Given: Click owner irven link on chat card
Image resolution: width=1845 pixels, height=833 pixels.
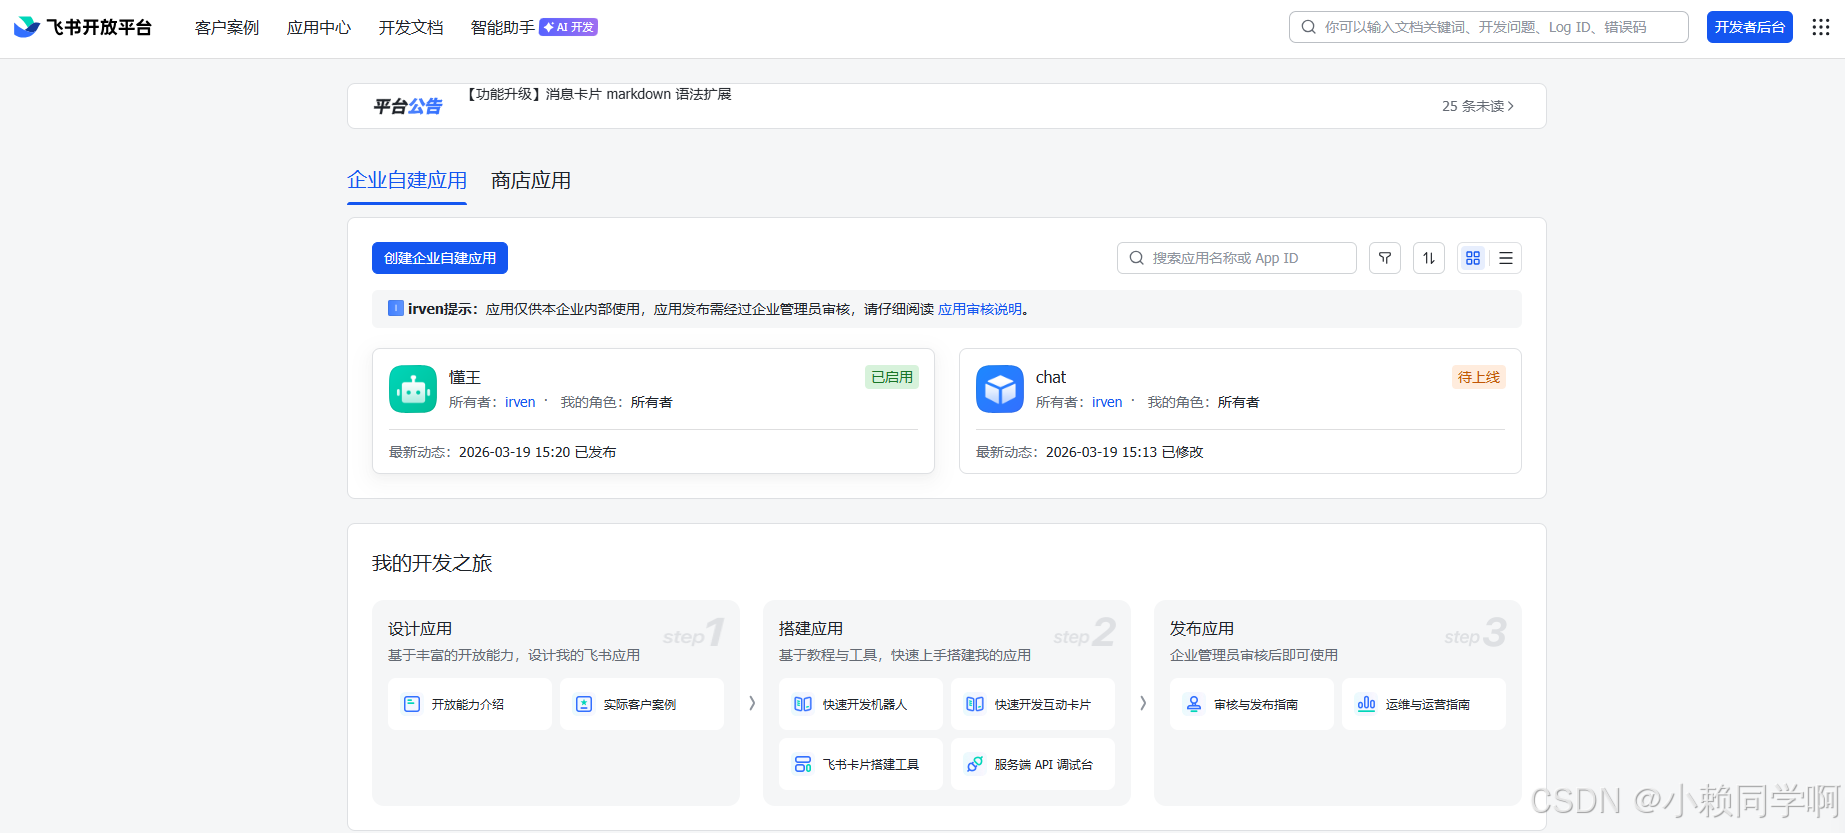Looking at the screenshot, I should [x=1107, y=402].
